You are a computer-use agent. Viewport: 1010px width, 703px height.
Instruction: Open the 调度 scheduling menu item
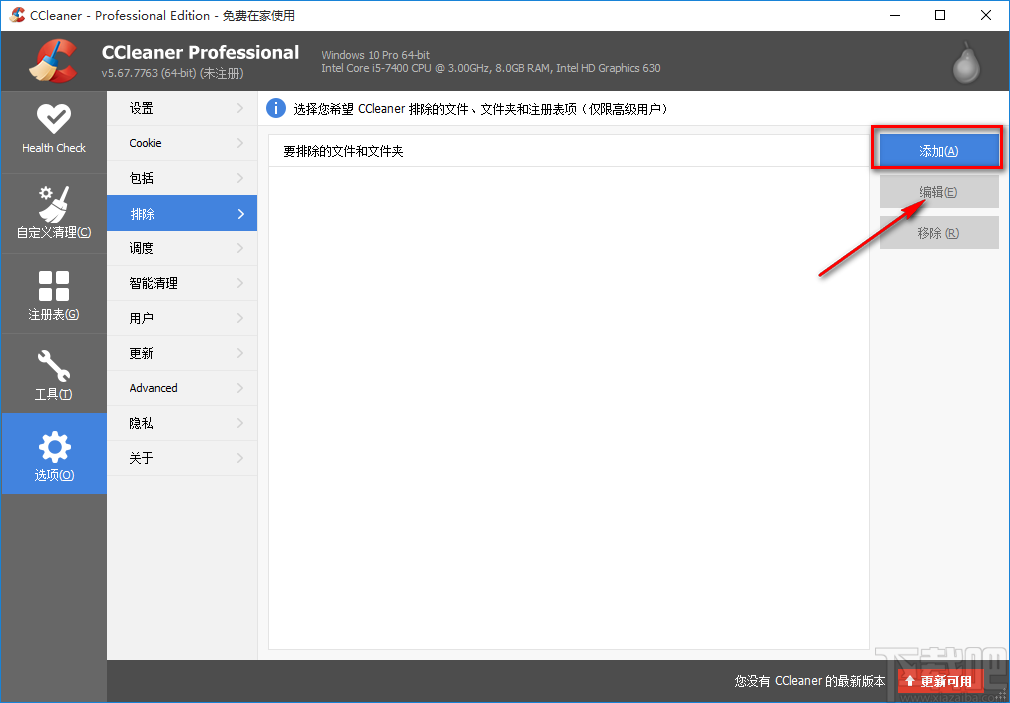pyautogui.click(x=182, y=248)
